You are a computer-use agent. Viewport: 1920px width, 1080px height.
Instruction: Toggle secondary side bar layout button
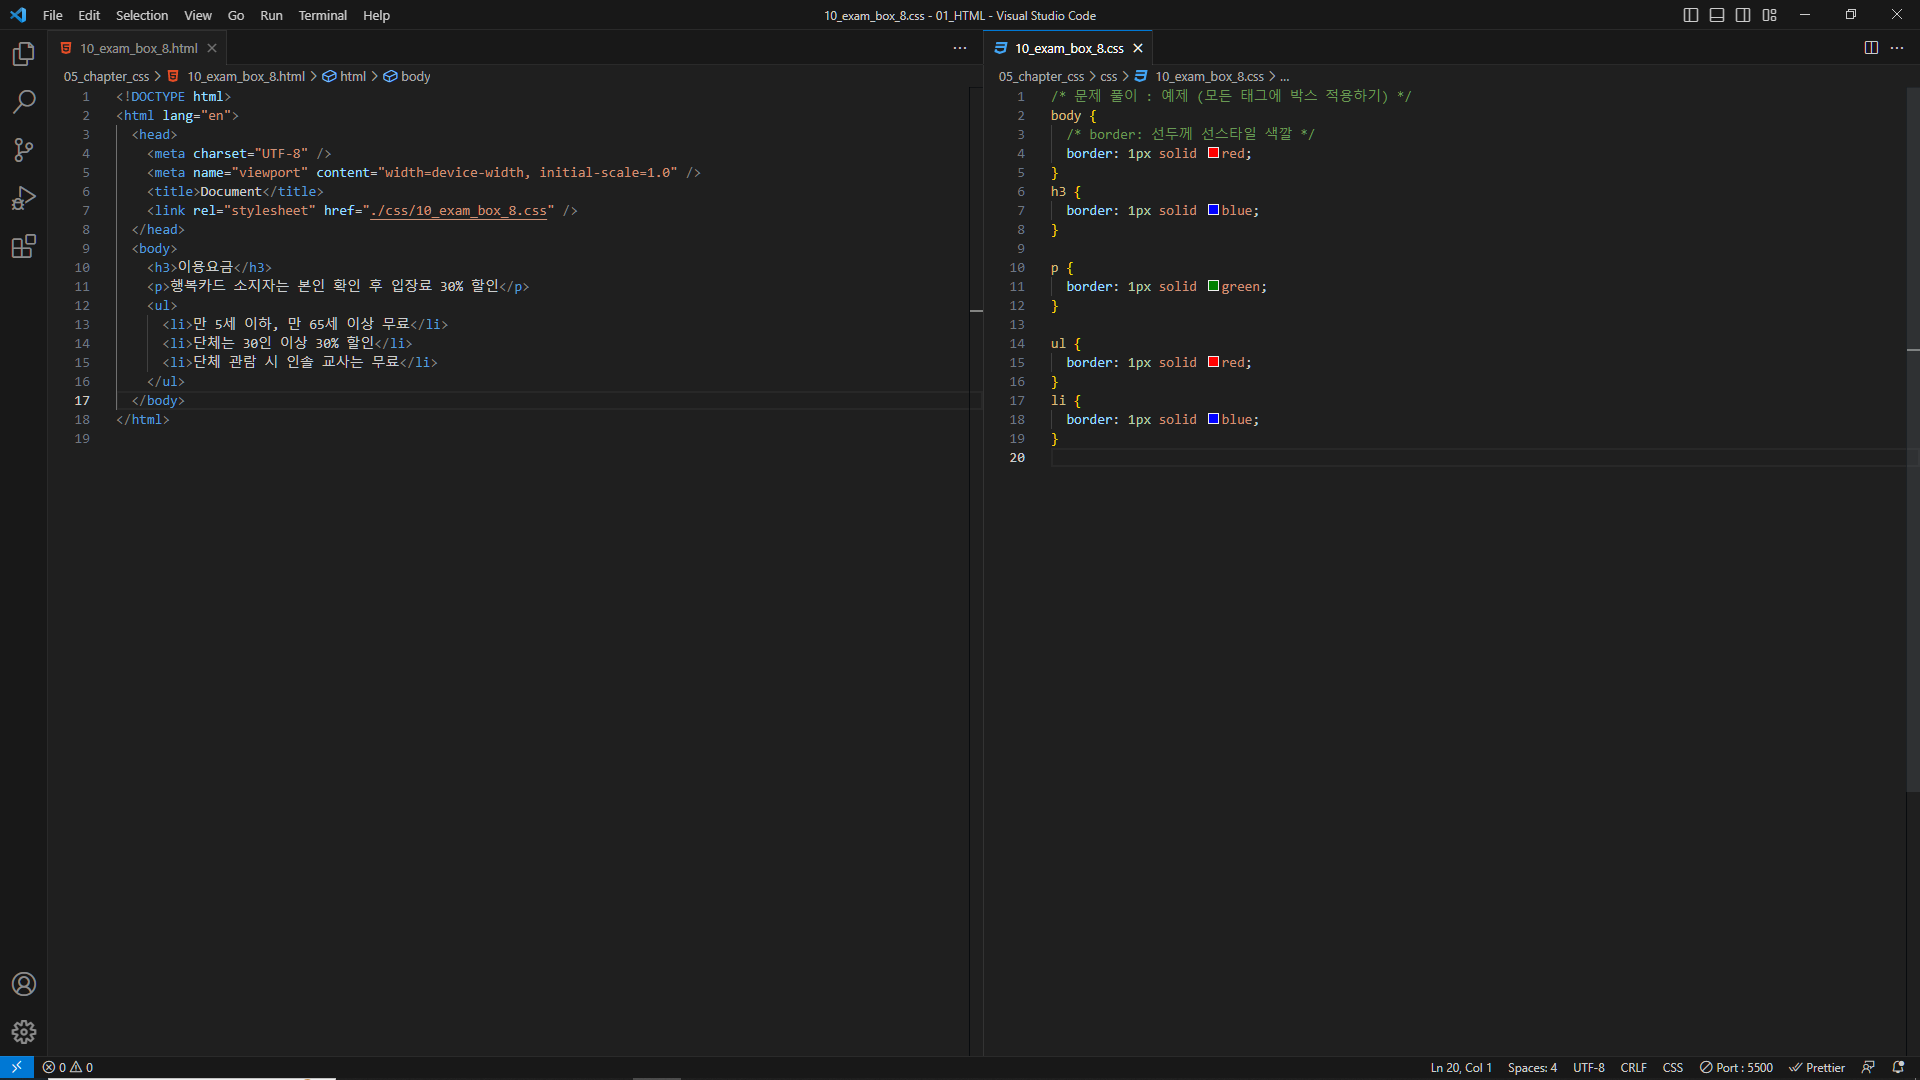(1743, 15)
